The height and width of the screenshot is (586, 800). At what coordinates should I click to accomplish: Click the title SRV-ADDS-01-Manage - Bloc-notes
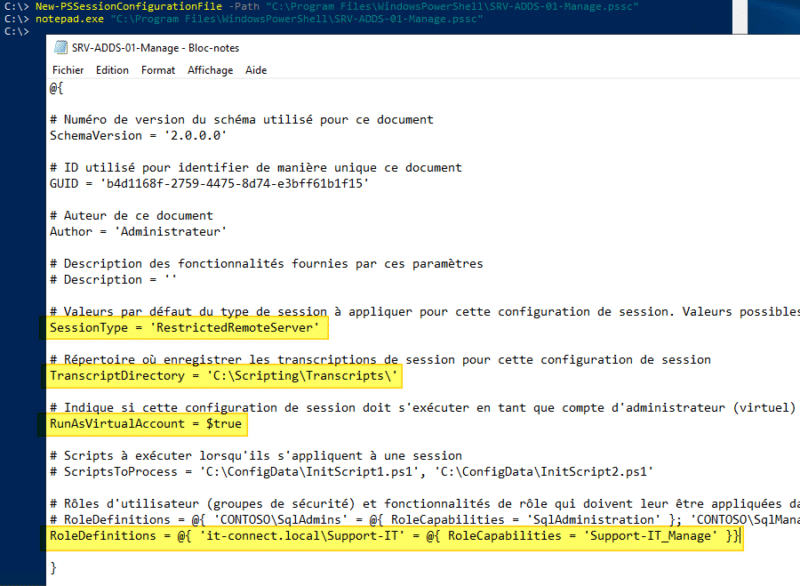click(x=156, y=48)
